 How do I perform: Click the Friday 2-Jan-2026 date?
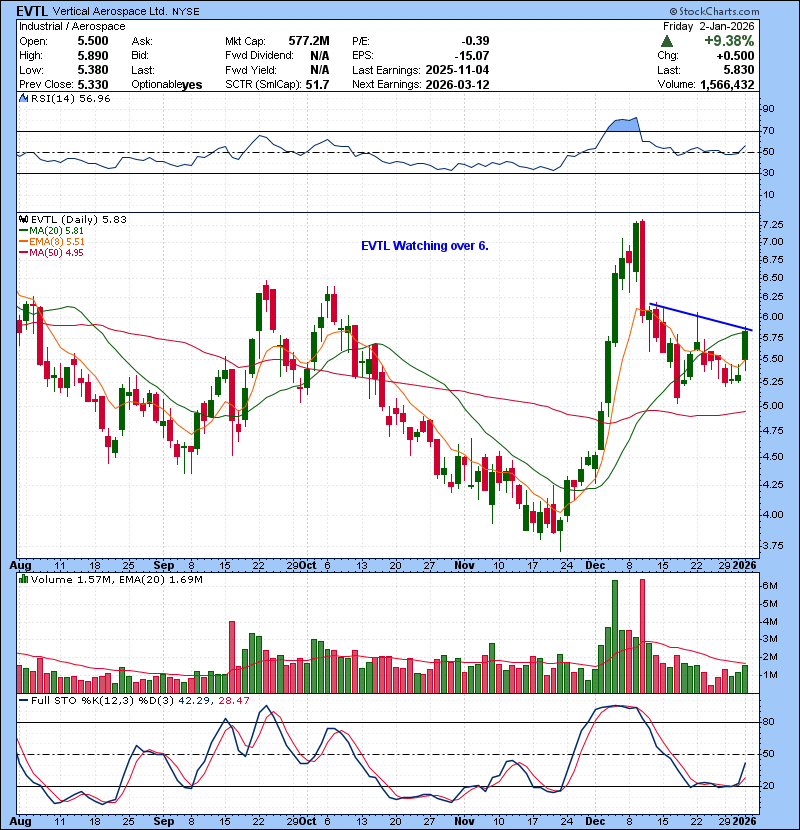click(708, 26)
